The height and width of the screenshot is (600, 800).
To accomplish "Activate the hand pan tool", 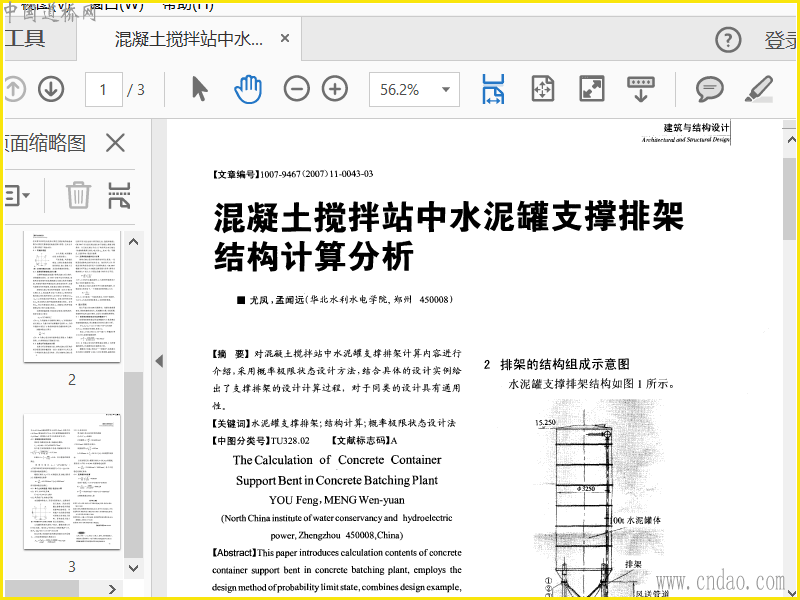I will pyautogui.click(x=248, y=89).
